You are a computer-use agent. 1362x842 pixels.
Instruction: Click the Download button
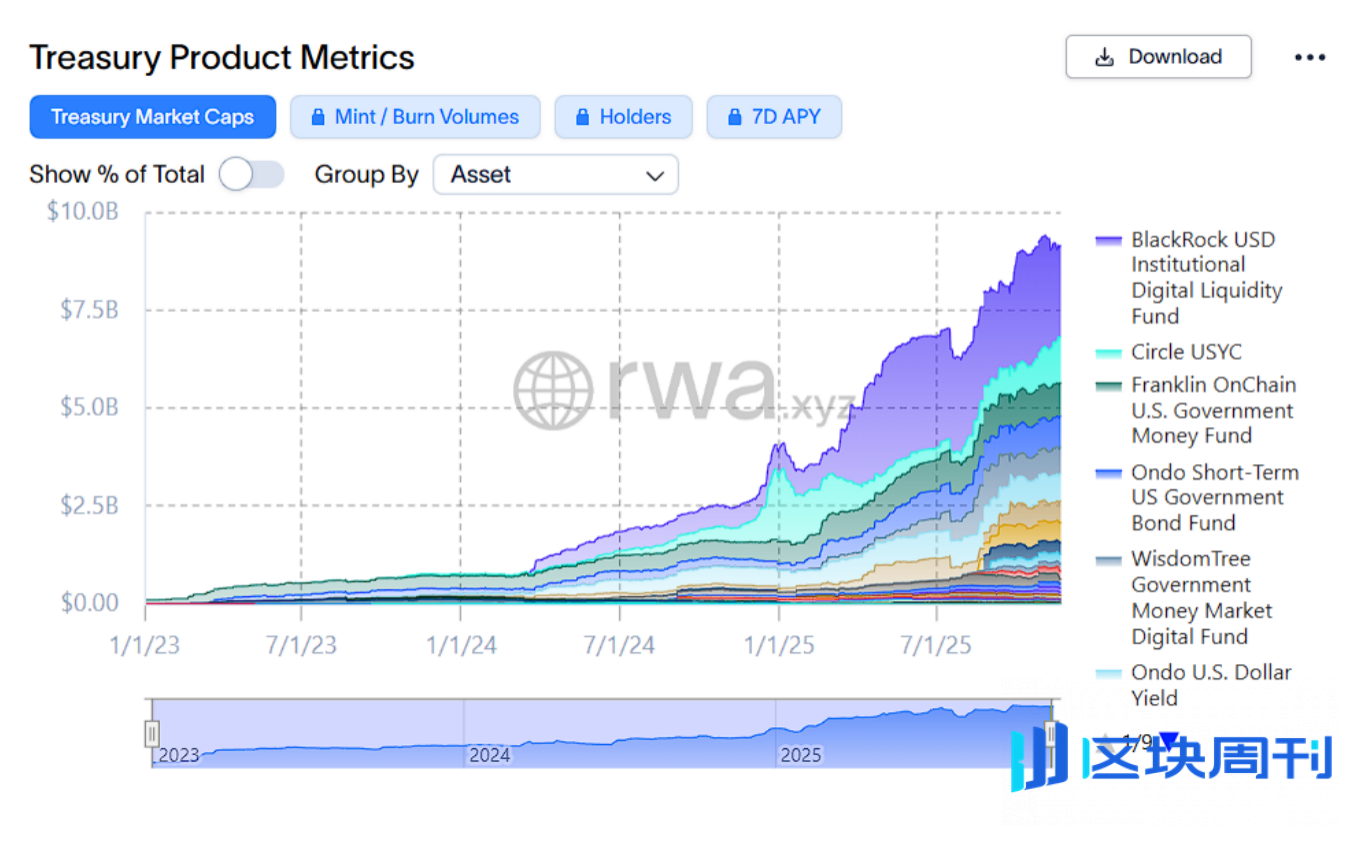tap(1158, 57)
